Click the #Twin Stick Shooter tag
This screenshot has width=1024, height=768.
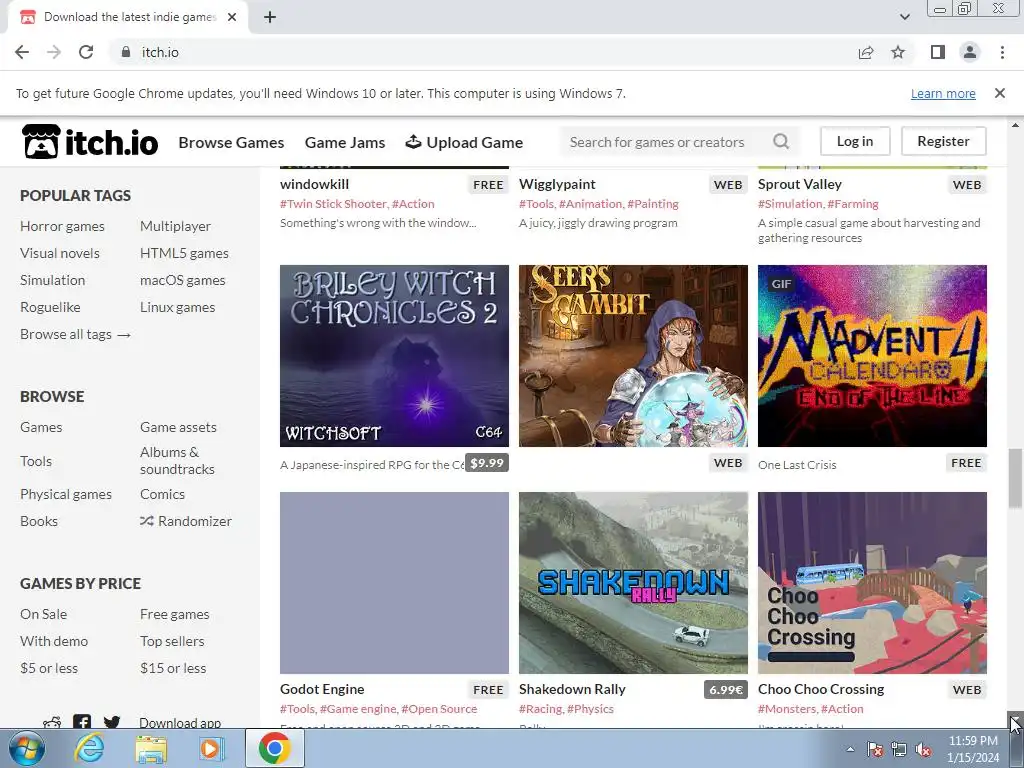click(x=333, y=204)
